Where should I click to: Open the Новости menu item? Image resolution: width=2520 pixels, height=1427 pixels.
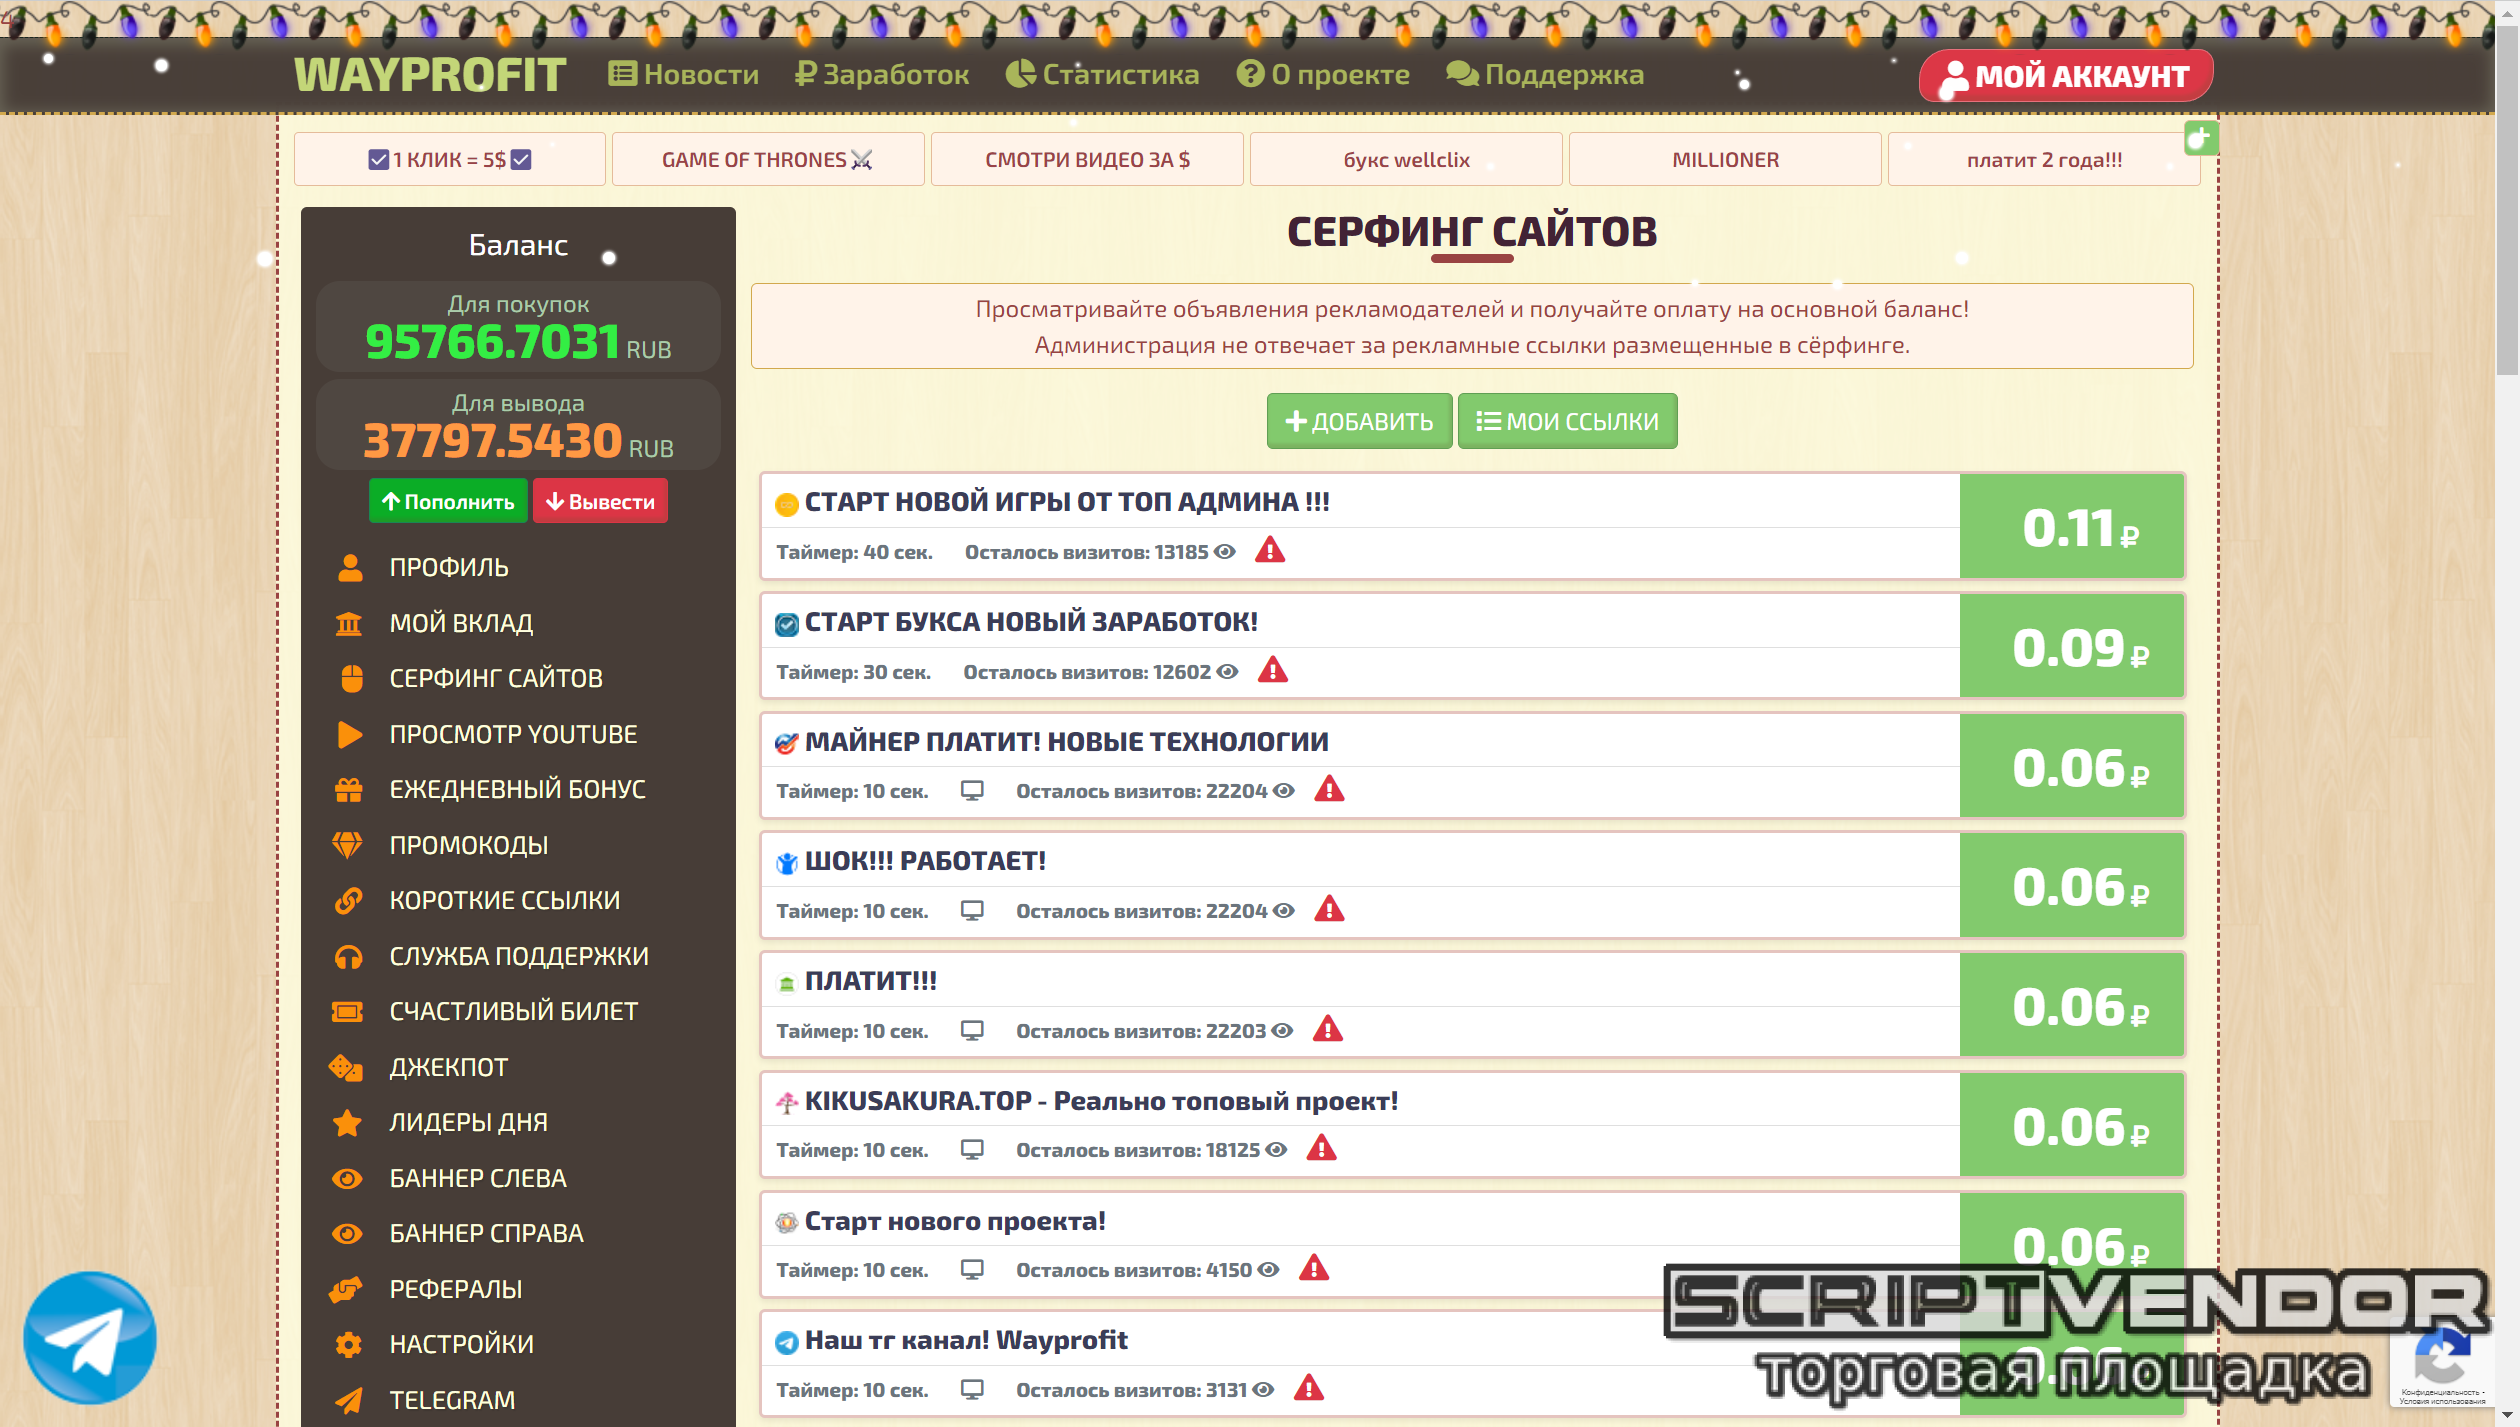(684, 75)
